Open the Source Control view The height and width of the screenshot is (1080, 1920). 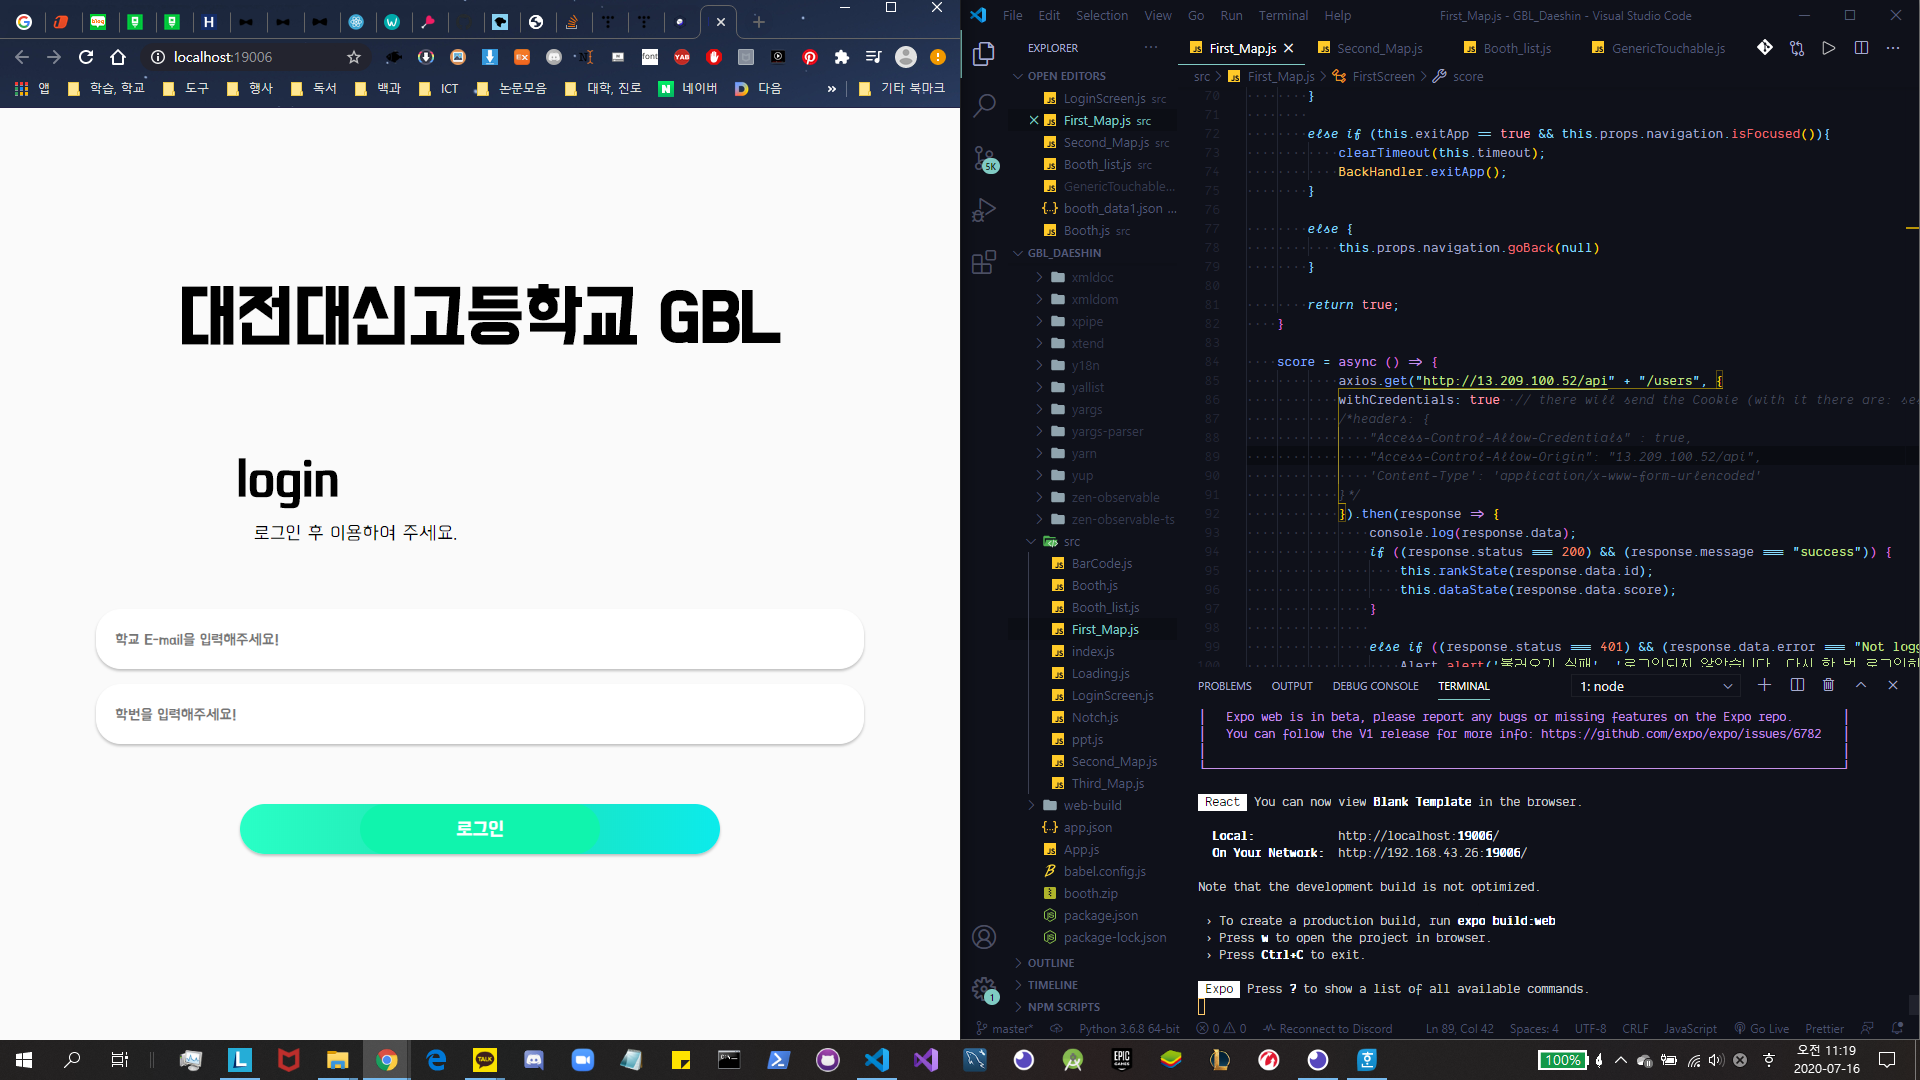(x=984, y=158)
